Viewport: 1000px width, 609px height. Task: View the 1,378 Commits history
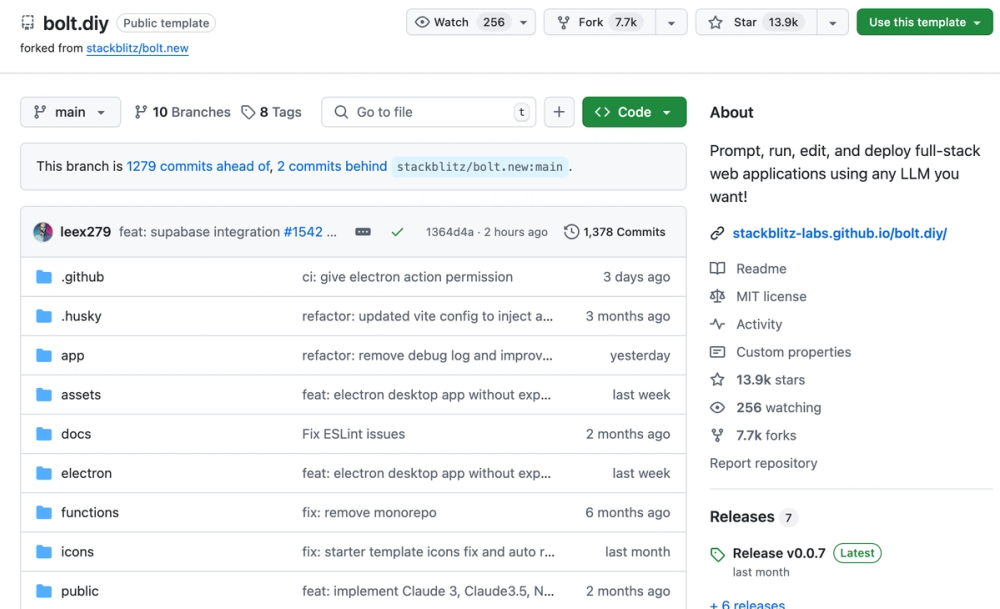click(x=615, y=232)
